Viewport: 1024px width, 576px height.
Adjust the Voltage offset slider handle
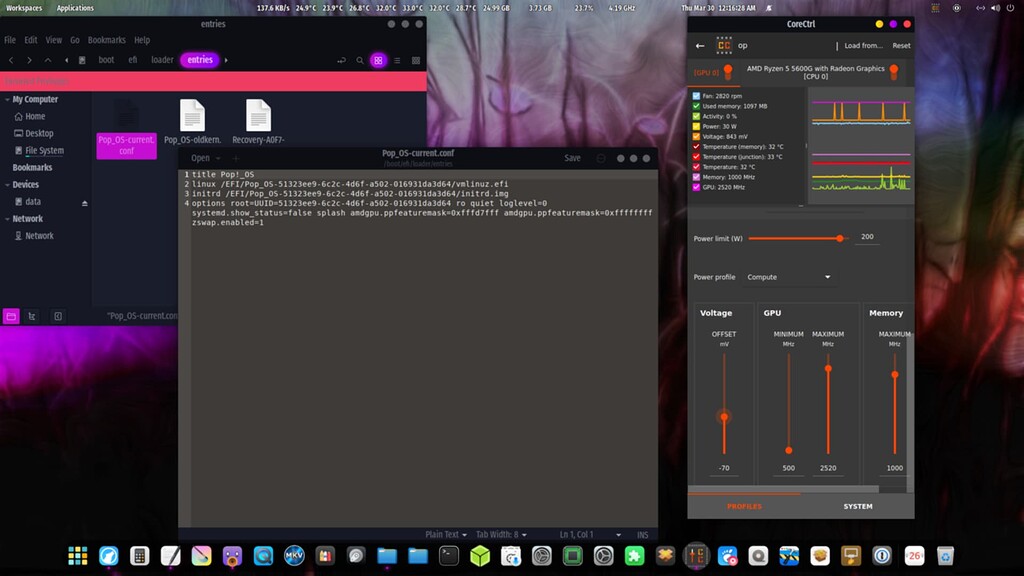724,417
